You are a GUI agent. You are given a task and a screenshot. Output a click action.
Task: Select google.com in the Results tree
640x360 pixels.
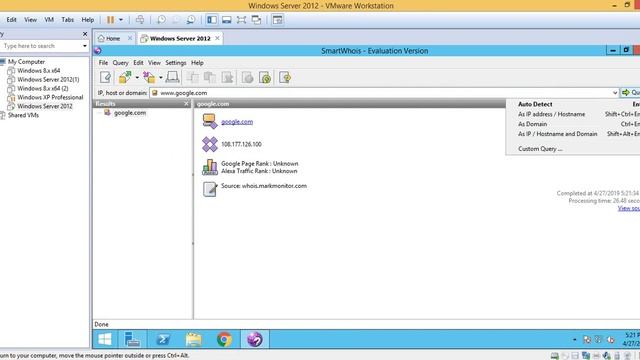click(x=129, y=113)
